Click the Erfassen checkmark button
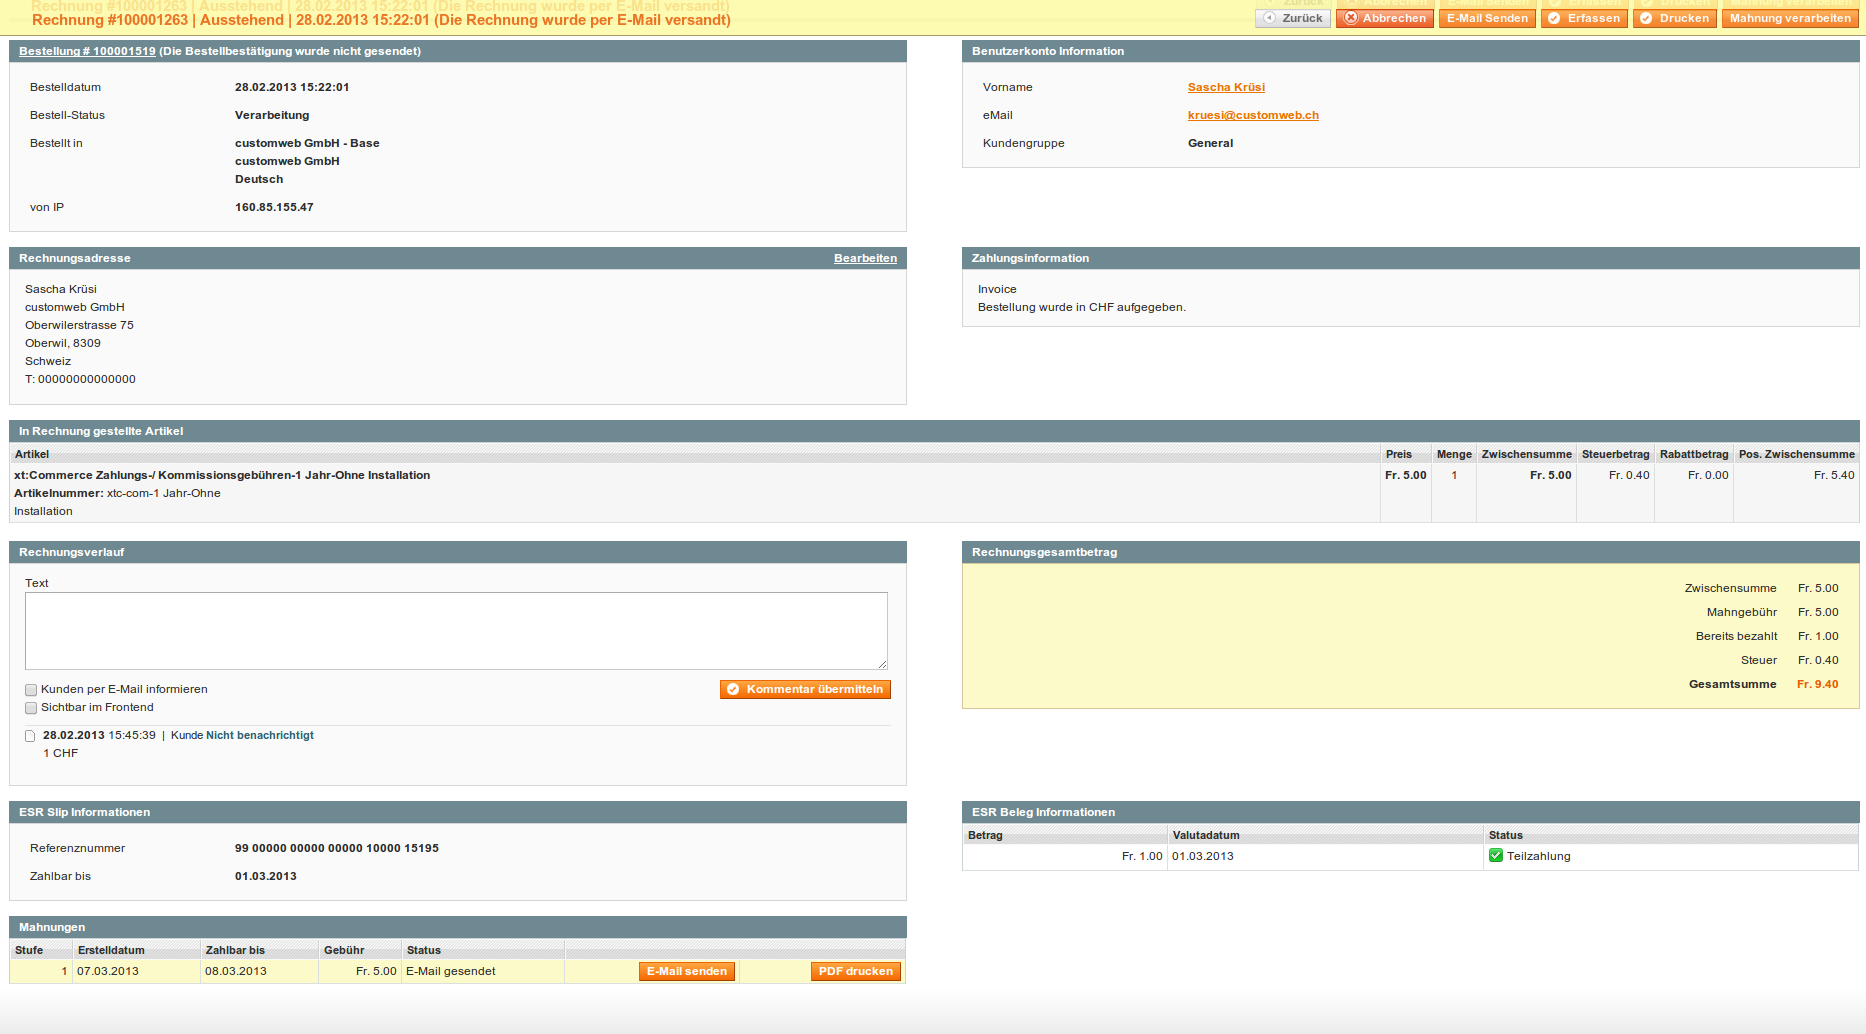The image size is (1866, 1034). (x=1584, y=18)
